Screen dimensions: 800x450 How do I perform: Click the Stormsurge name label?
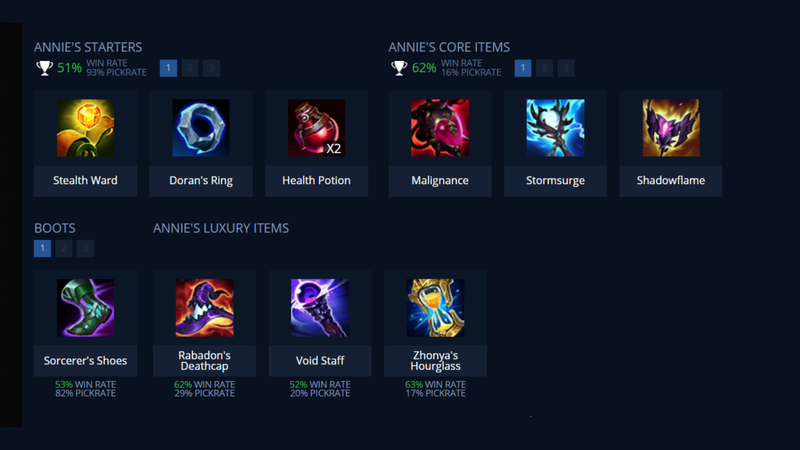(x=555, y=180)
